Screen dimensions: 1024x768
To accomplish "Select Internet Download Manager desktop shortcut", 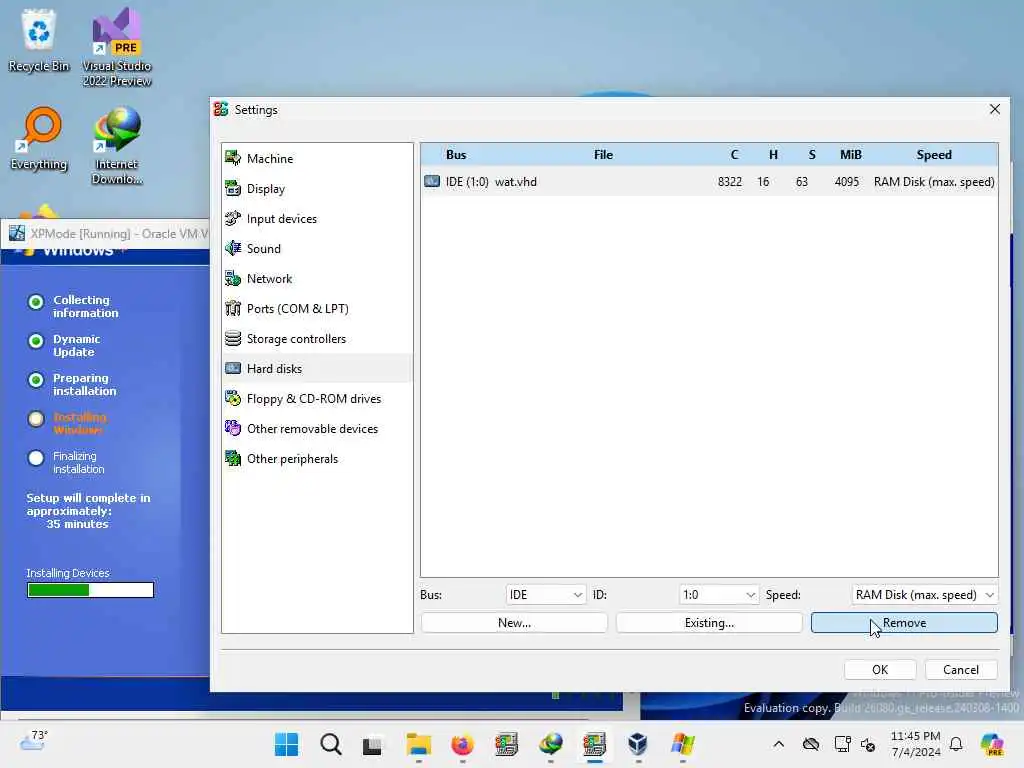I will coord(117,146).
